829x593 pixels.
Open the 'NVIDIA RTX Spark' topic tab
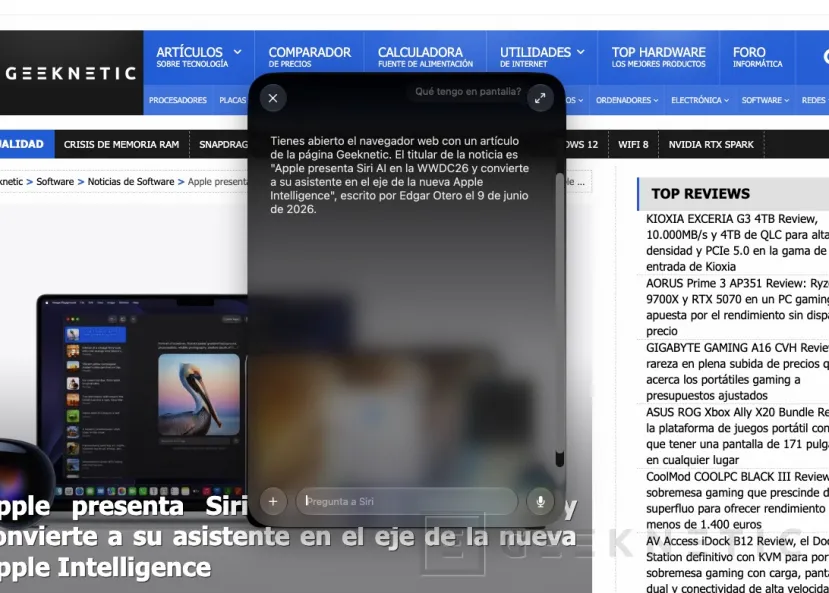coord(711,144)
